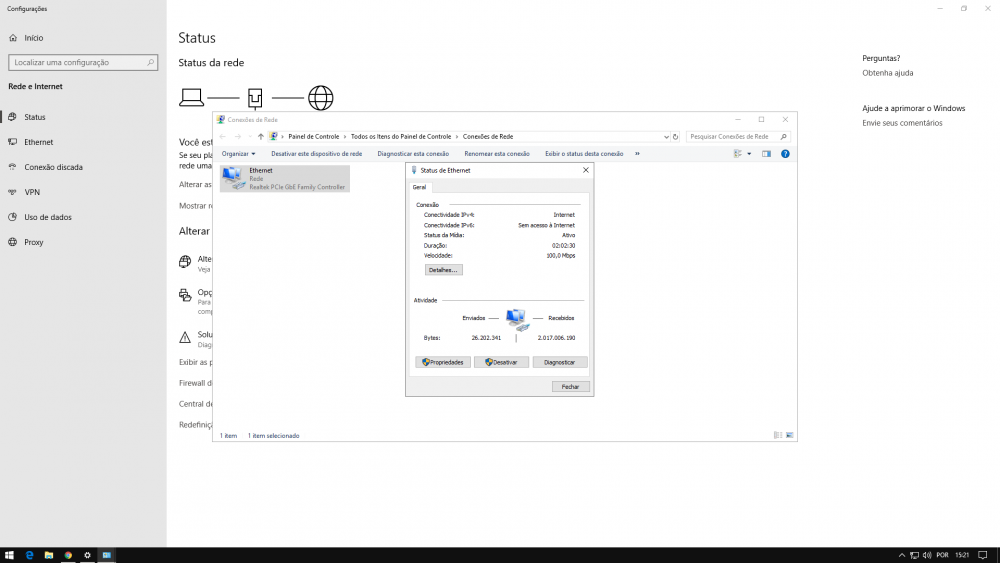The image size is (1000, 563).
Task: Show more toolbar commands chevron
Action: coord(637,154)
